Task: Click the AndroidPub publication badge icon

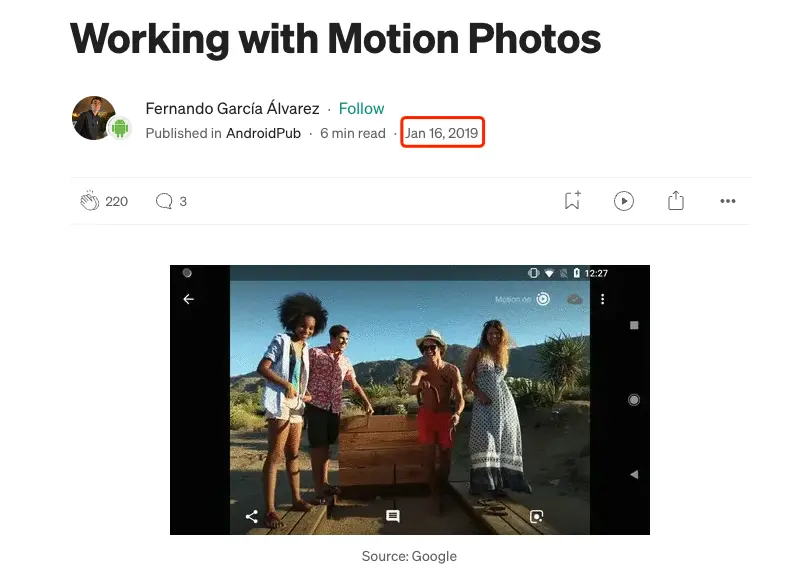Action: pos(120,128)
